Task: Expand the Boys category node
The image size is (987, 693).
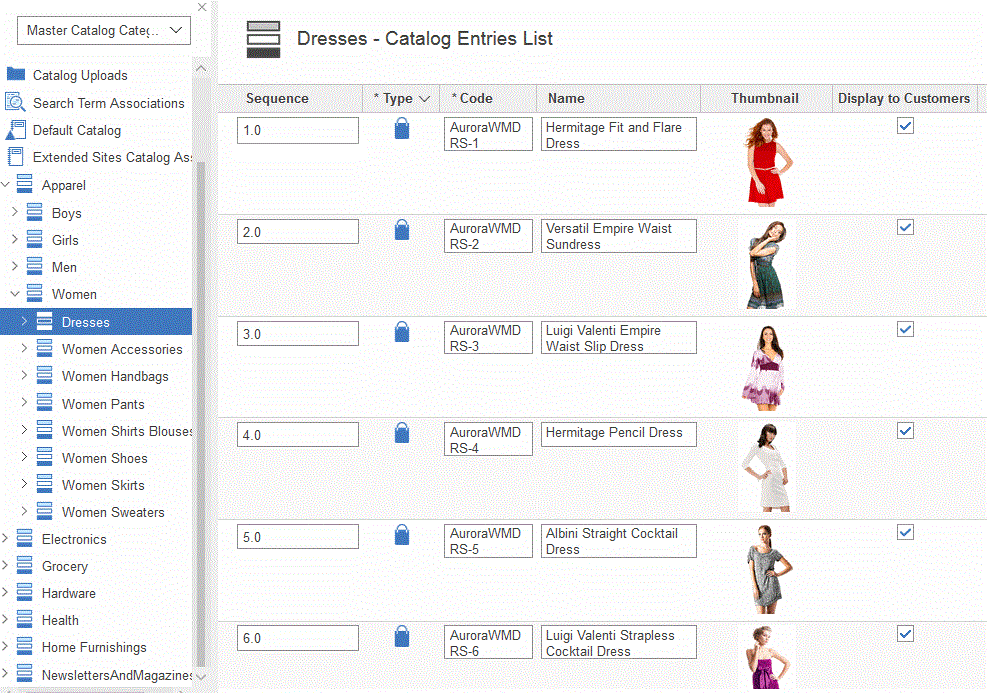Action: (x=15, y=212)
